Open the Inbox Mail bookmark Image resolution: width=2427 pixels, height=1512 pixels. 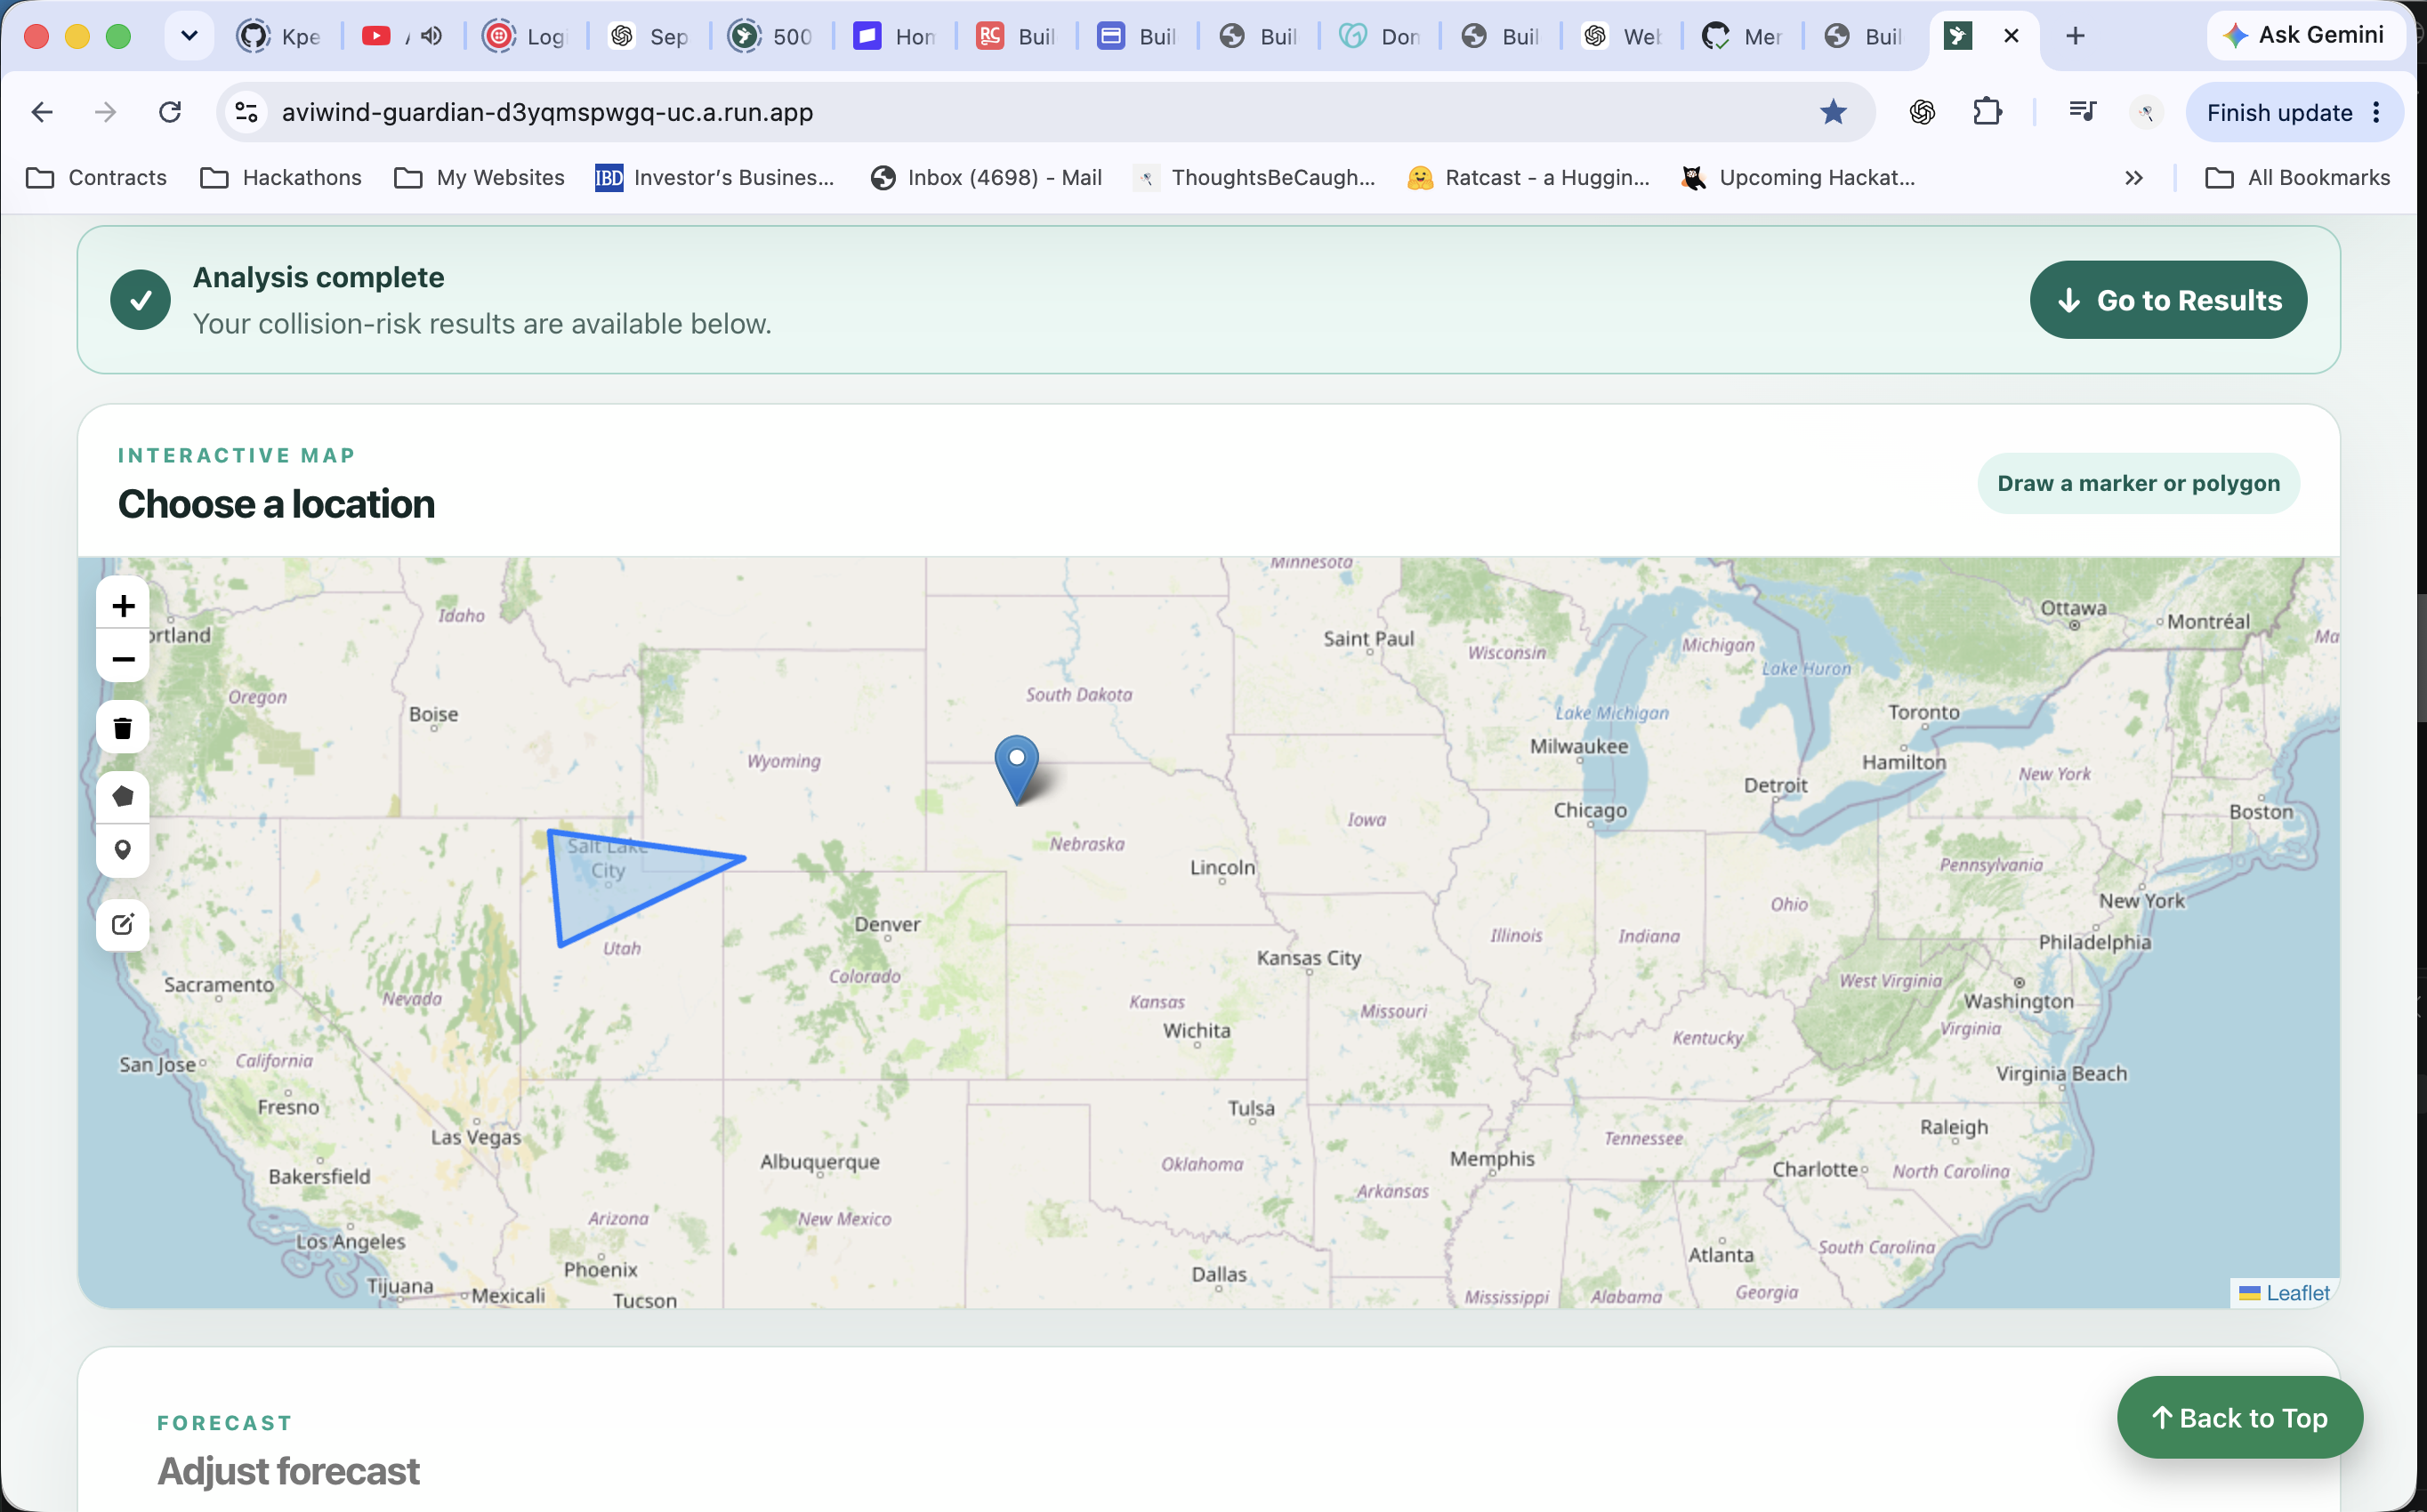(x=986, y=178)
